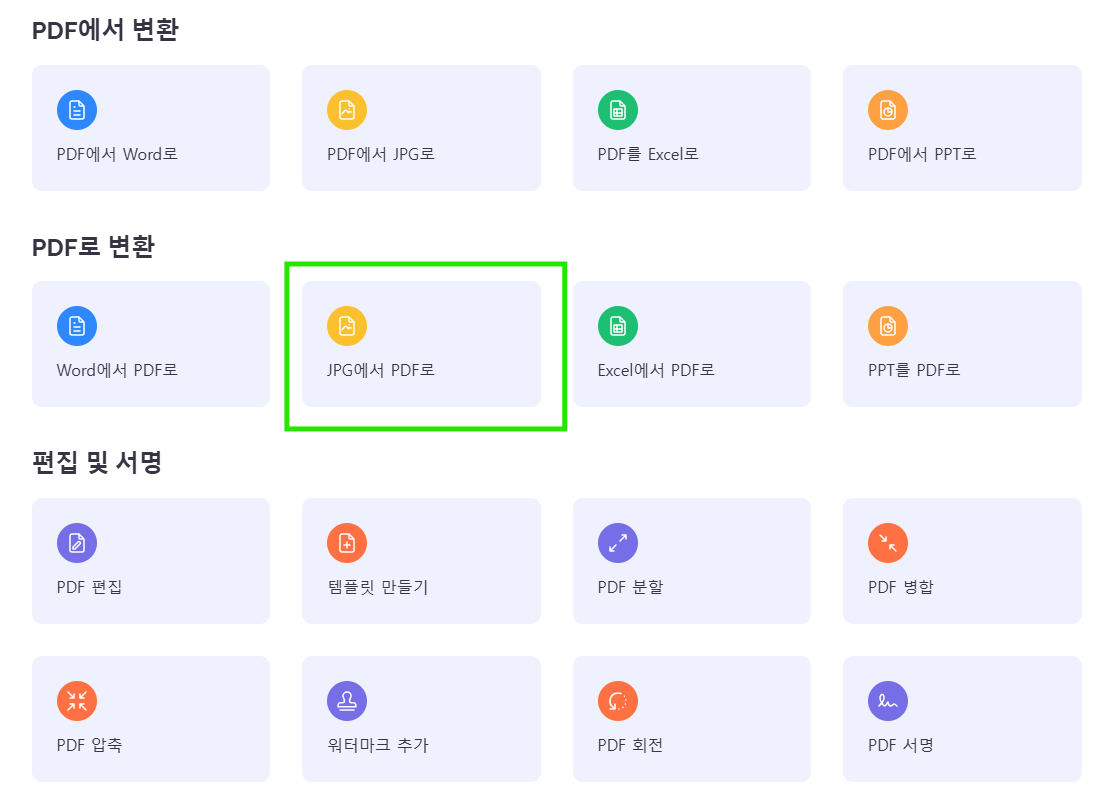Click the orange PDF 병합 merge icon
This screenshot has width=1095, height=802.
(x=888, y=543)
